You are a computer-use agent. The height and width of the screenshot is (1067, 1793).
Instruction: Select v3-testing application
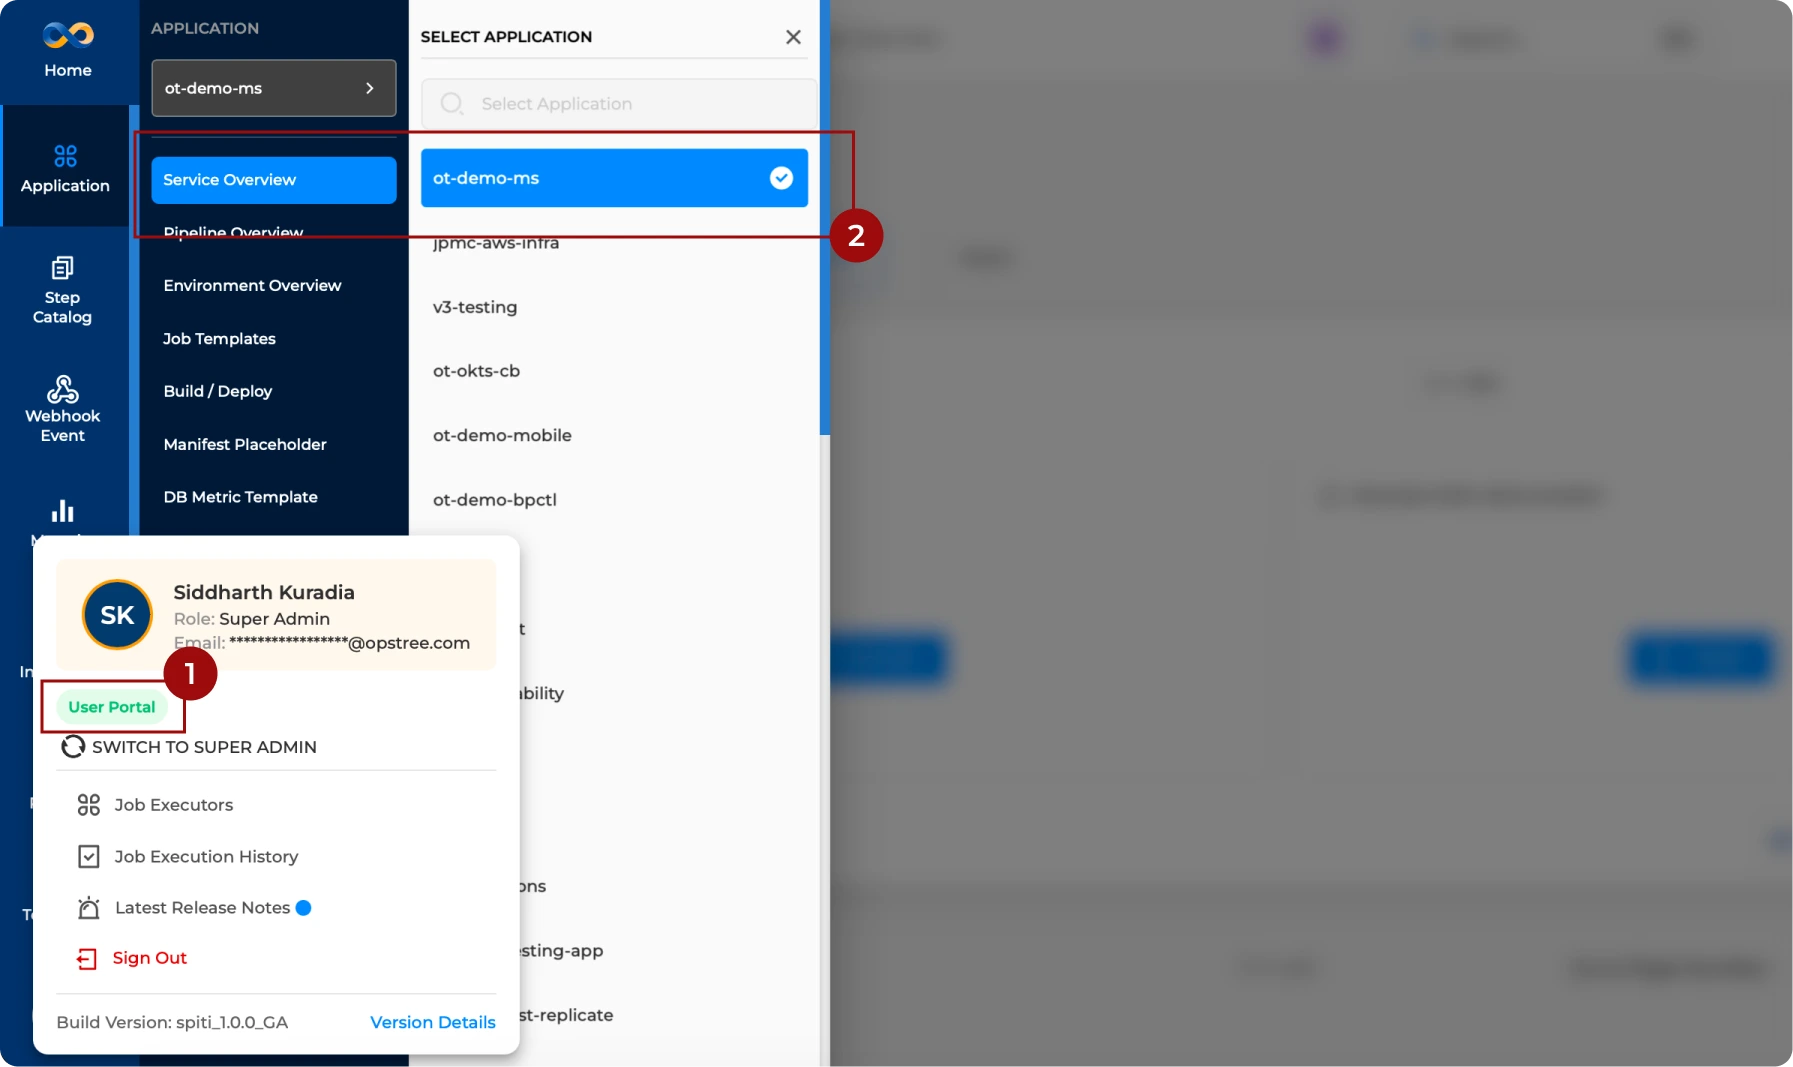(x=475, y=307)
